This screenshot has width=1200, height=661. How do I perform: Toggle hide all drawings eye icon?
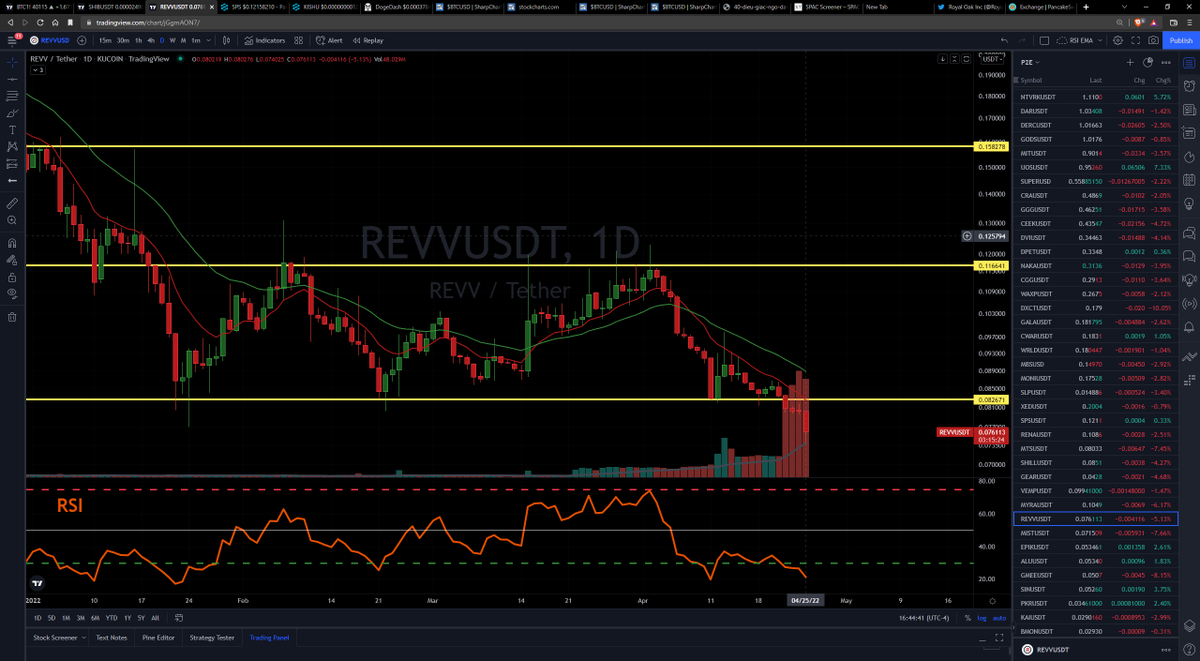[12, 294]
